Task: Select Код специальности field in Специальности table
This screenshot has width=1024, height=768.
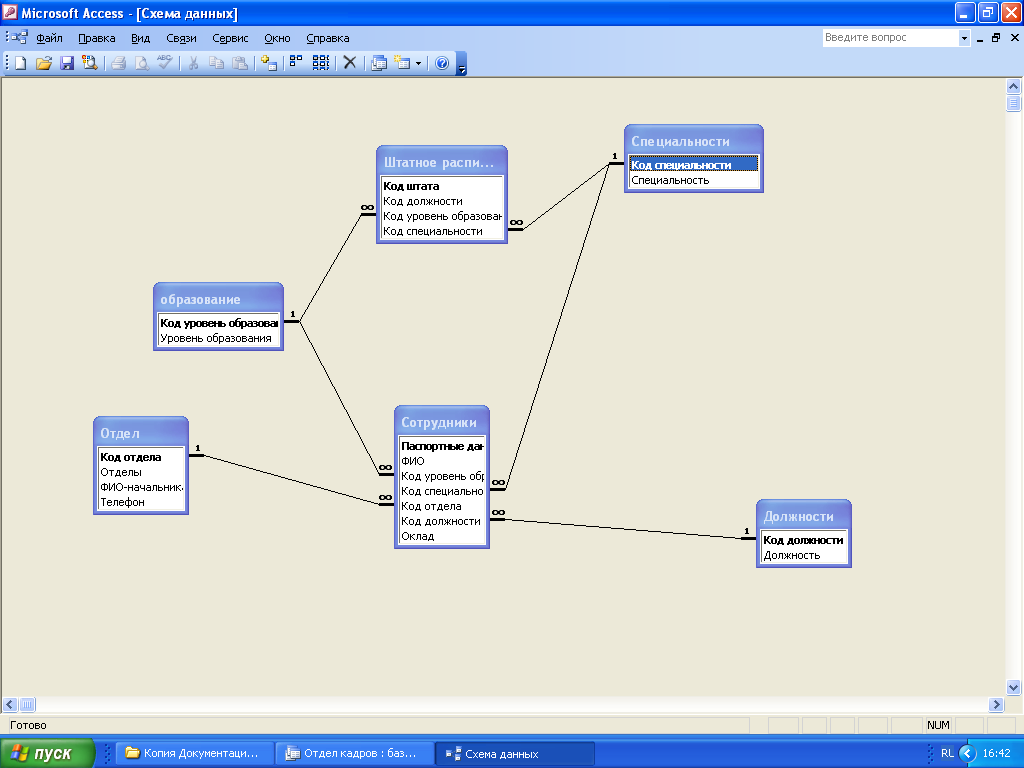Action: tap(694, 165)
